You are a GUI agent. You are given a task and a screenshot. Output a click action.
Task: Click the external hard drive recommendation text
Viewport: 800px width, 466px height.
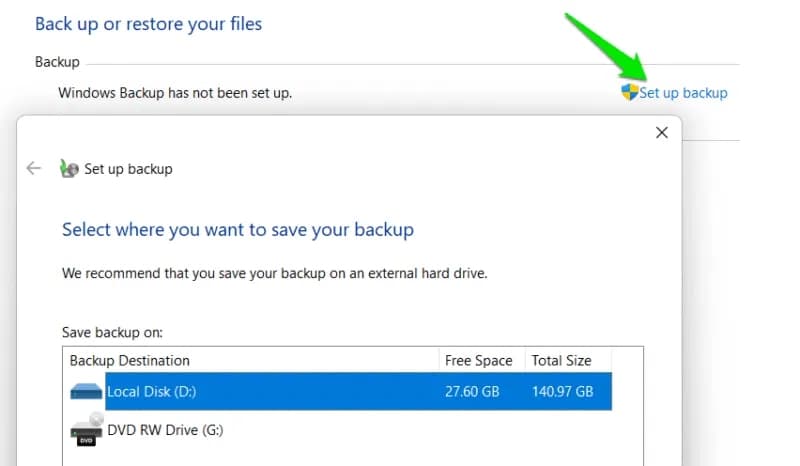pyautogui.click(x=274, y=273)
